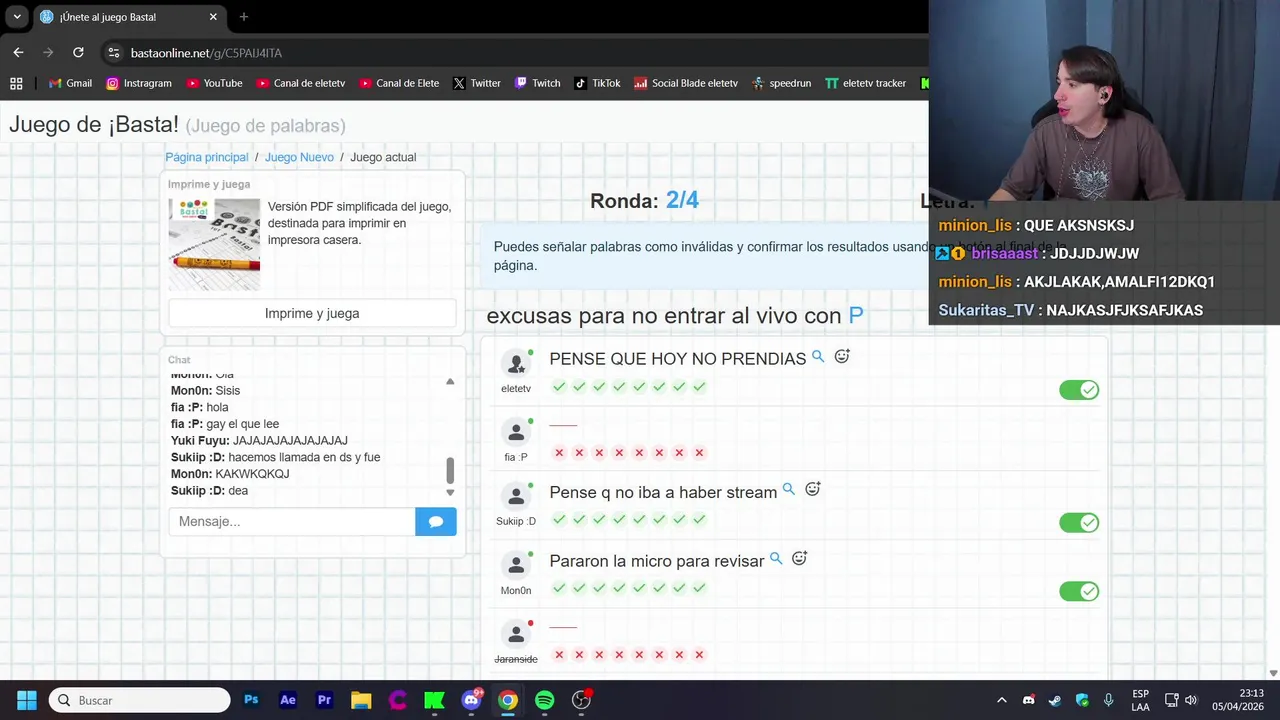Click microphone icon in system tray
Screen dimensions: 1280x720
coord(1108,700)
